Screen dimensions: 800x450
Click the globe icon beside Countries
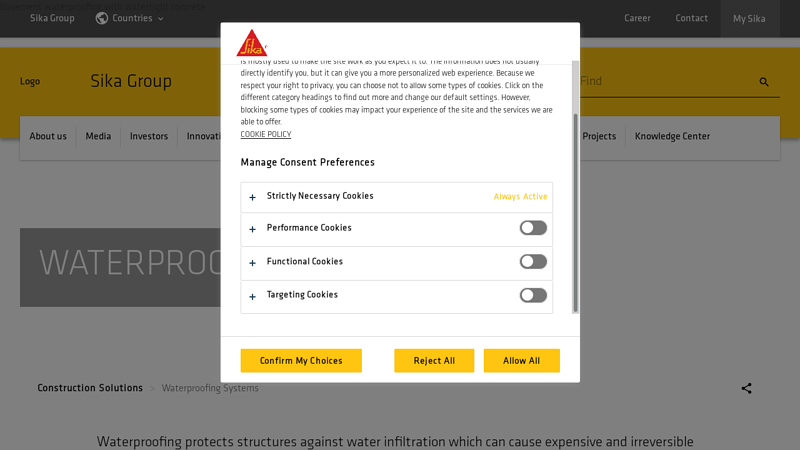(102, 18)
